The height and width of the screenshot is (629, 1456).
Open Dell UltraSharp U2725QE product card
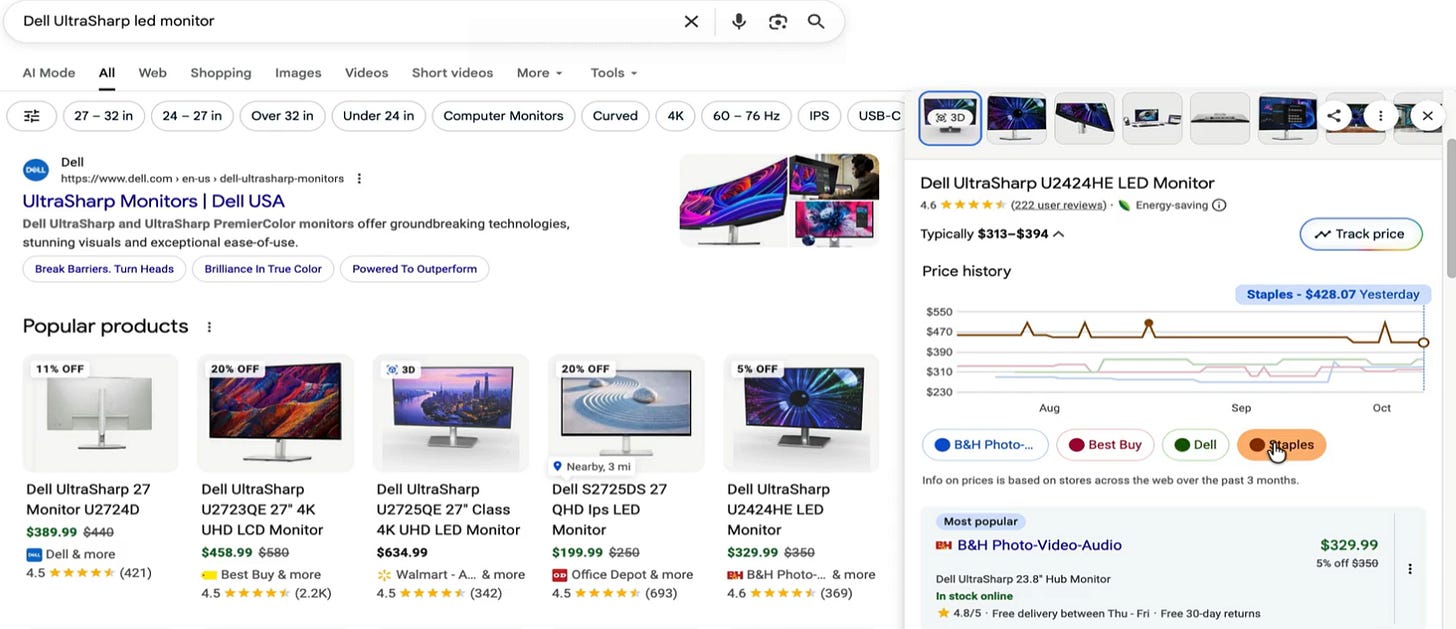(x=450, y=478)
